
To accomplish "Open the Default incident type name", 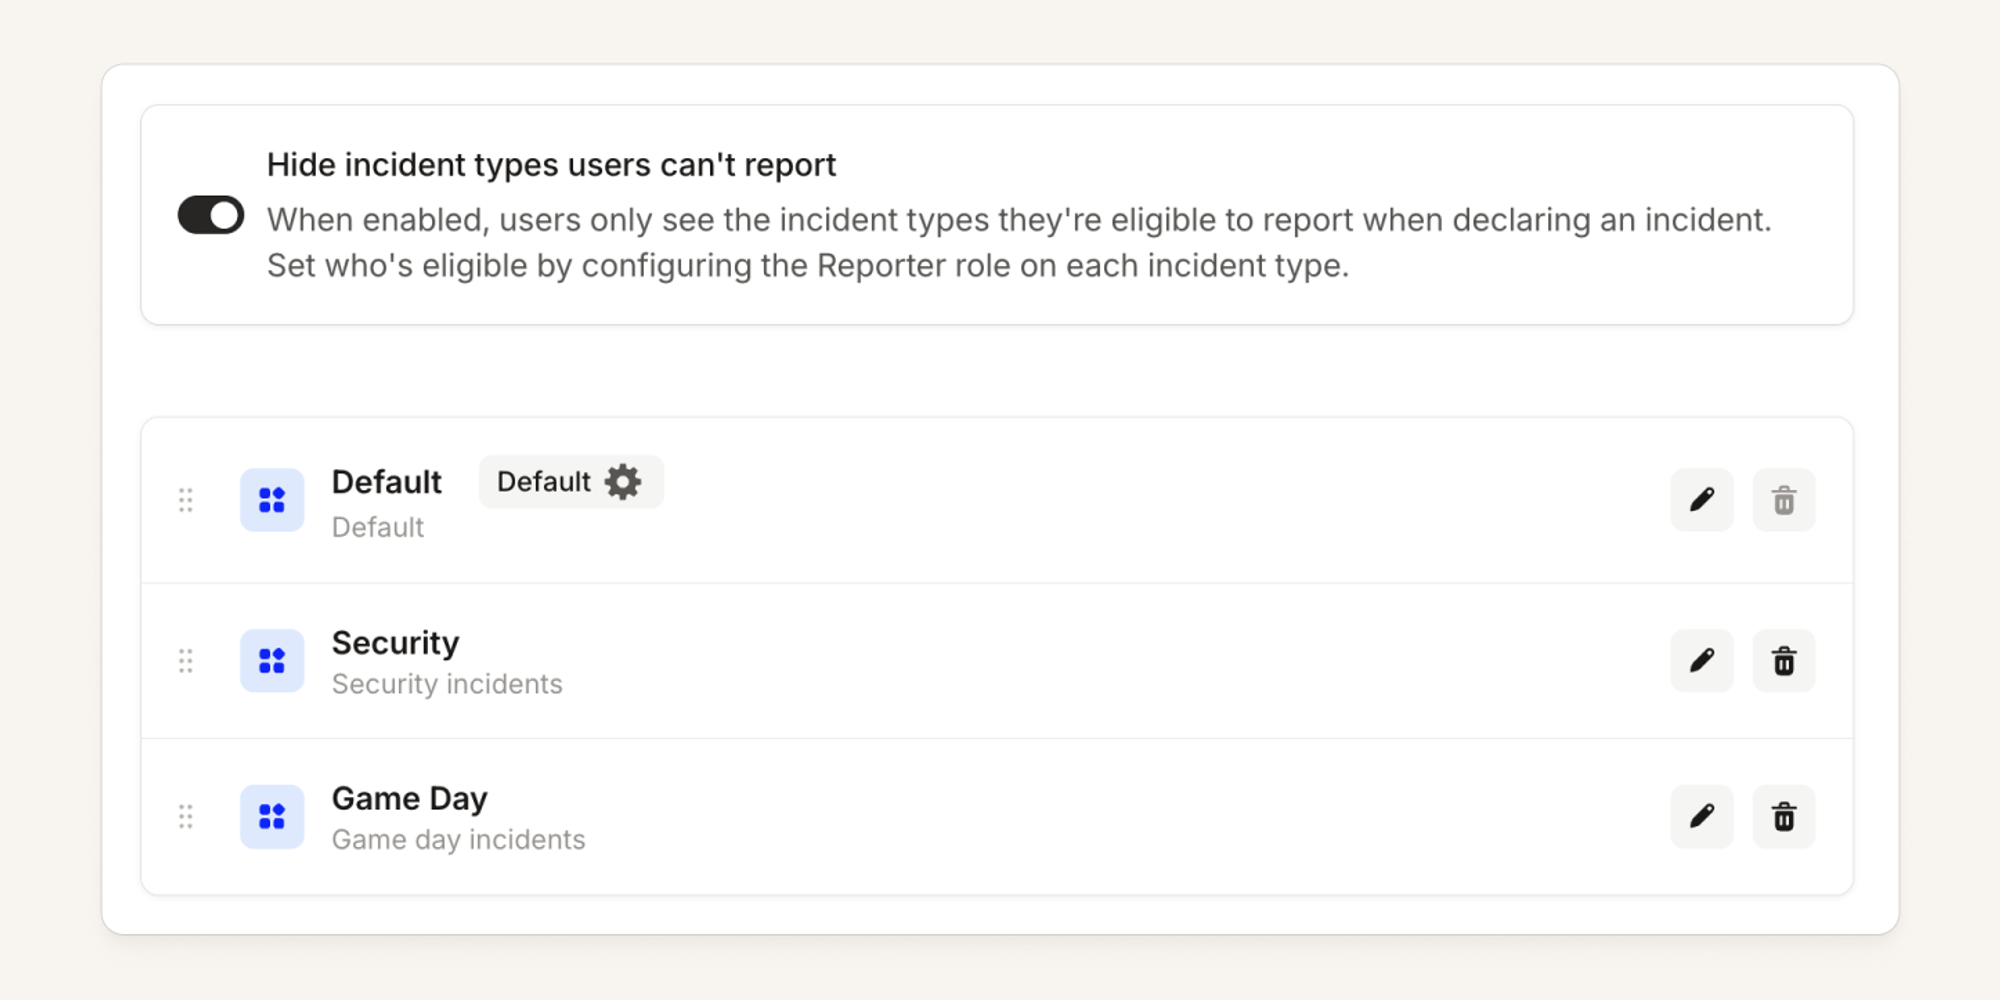I will tap(387, 482).
